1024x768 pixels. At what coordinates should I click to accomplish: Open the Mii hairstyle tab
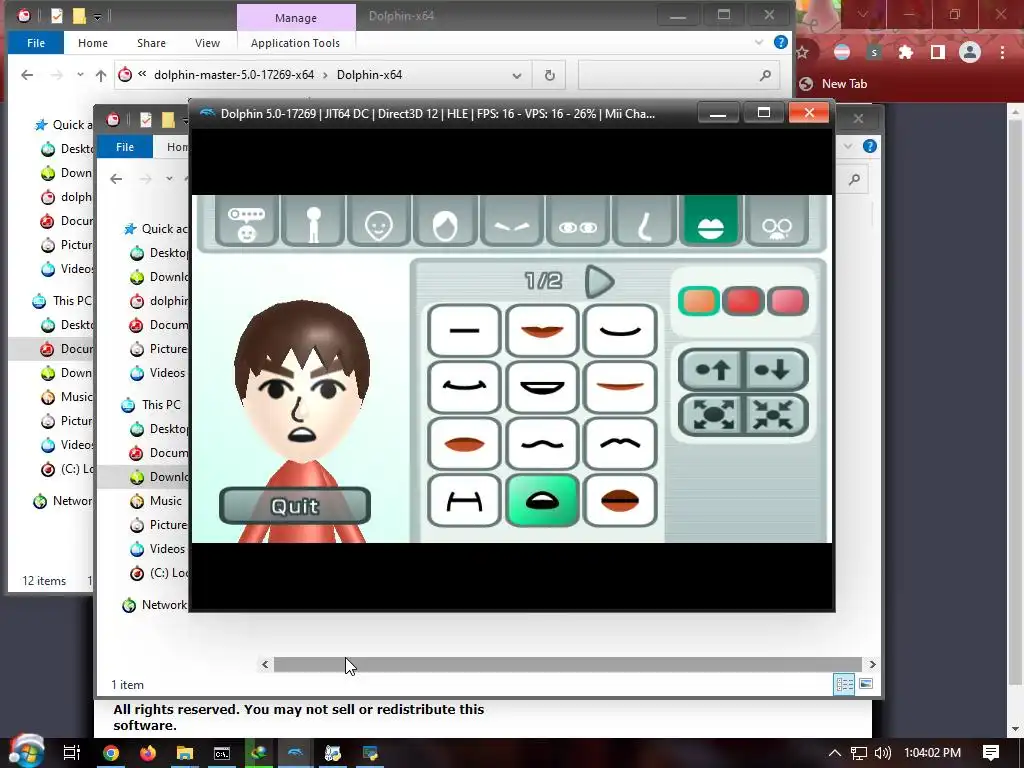pyautogui.click(x=445, y=222)
